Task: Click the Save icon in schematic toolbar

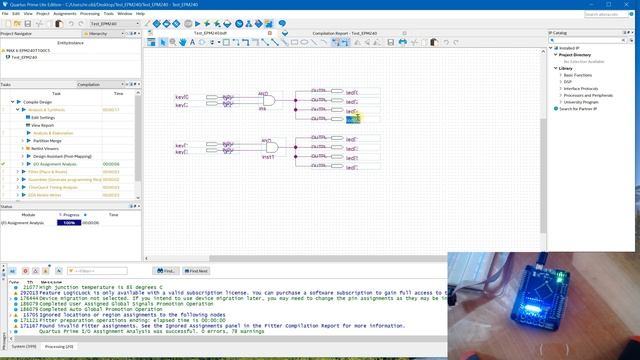Action: (391, 42)
